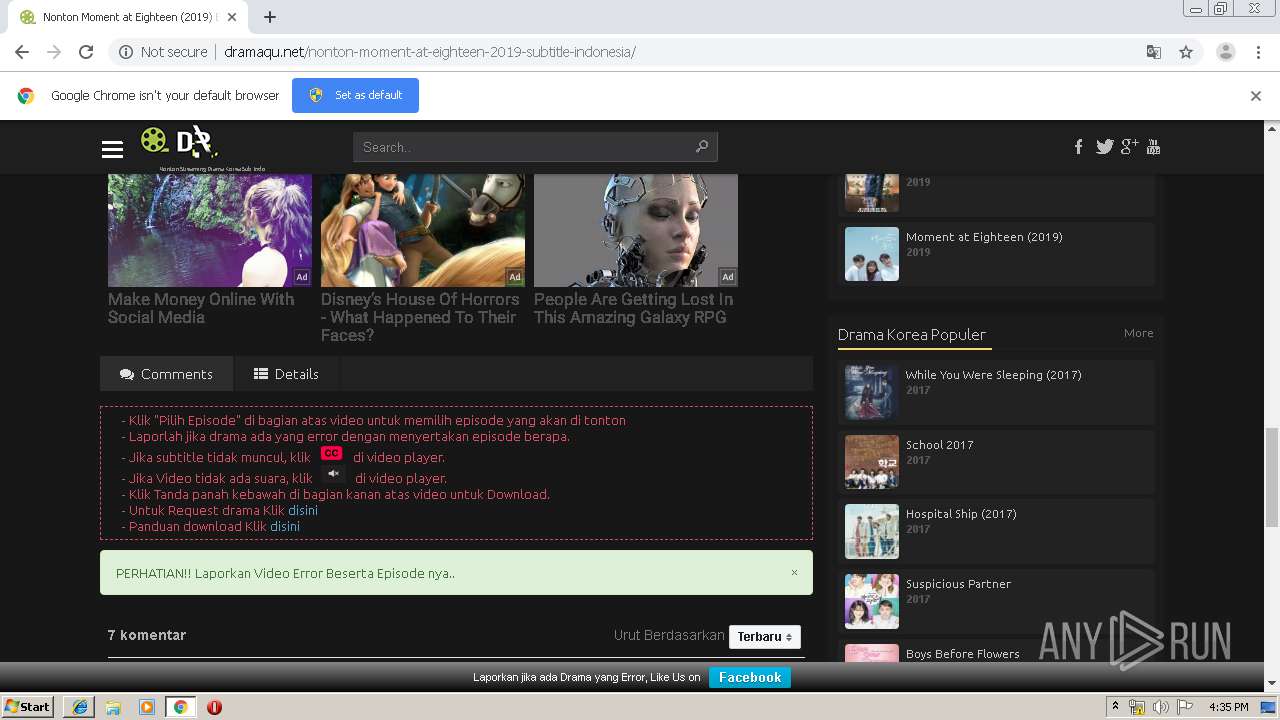Image resolution: width=1280 pixels, height=720 pixels.
Task: Open the Google Plus icon in header
Action: [1130, 147]
